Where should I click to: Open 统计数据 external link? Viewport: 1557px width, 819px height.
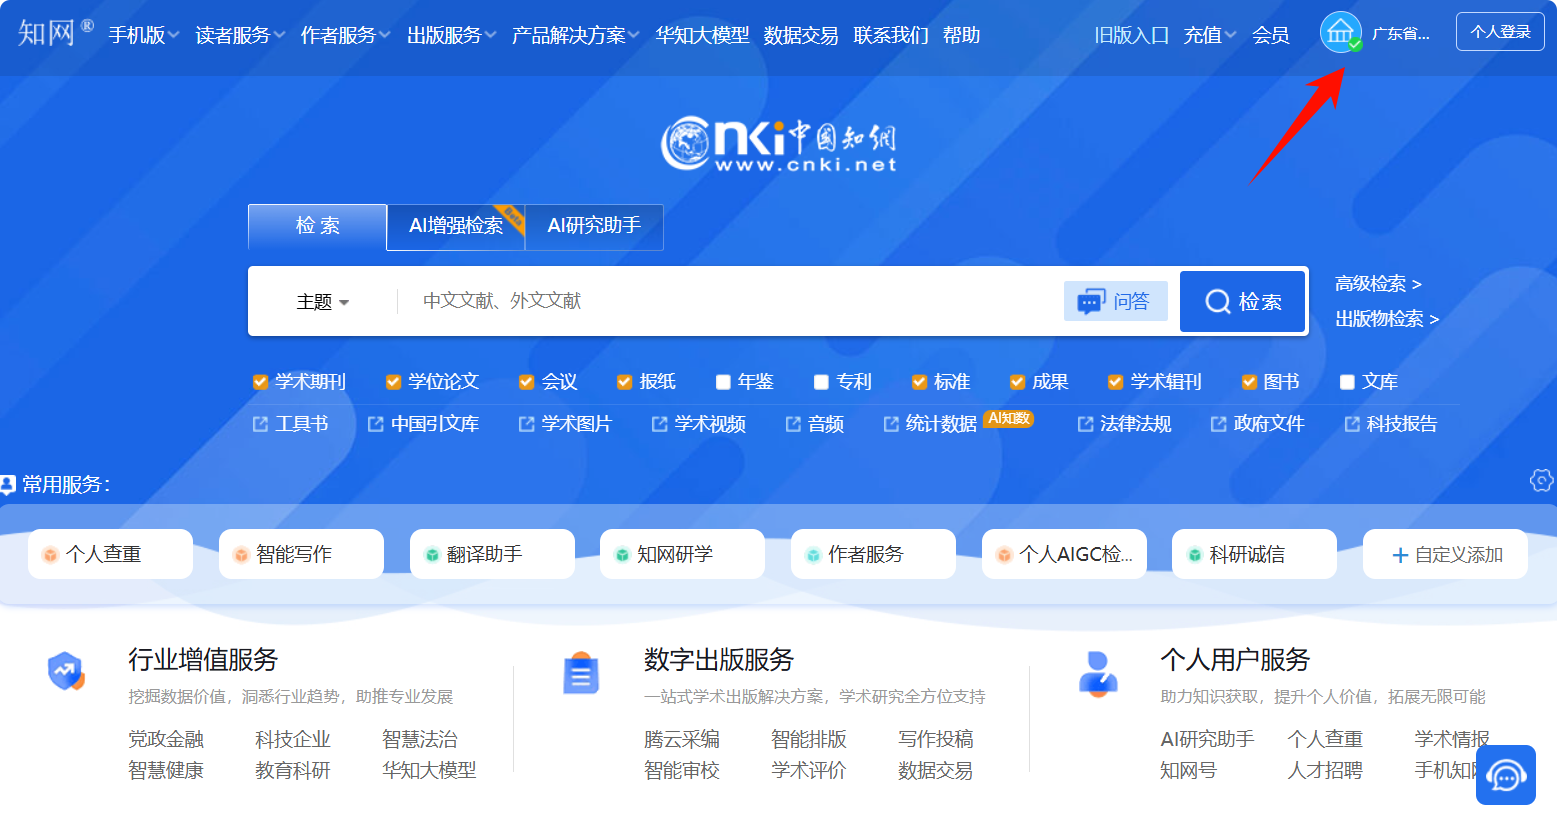(x=930, y=424)
